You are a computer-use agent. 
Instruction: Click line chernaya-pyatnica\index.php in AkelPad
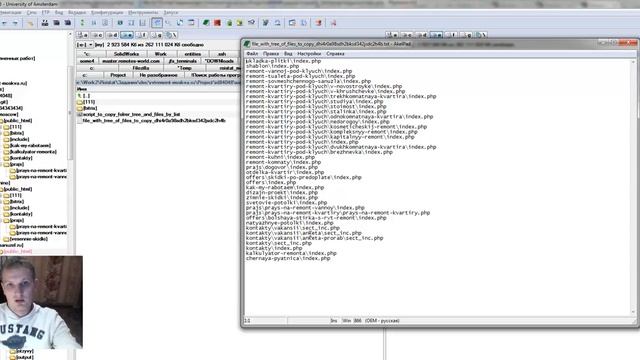click(x=288, y=258)
